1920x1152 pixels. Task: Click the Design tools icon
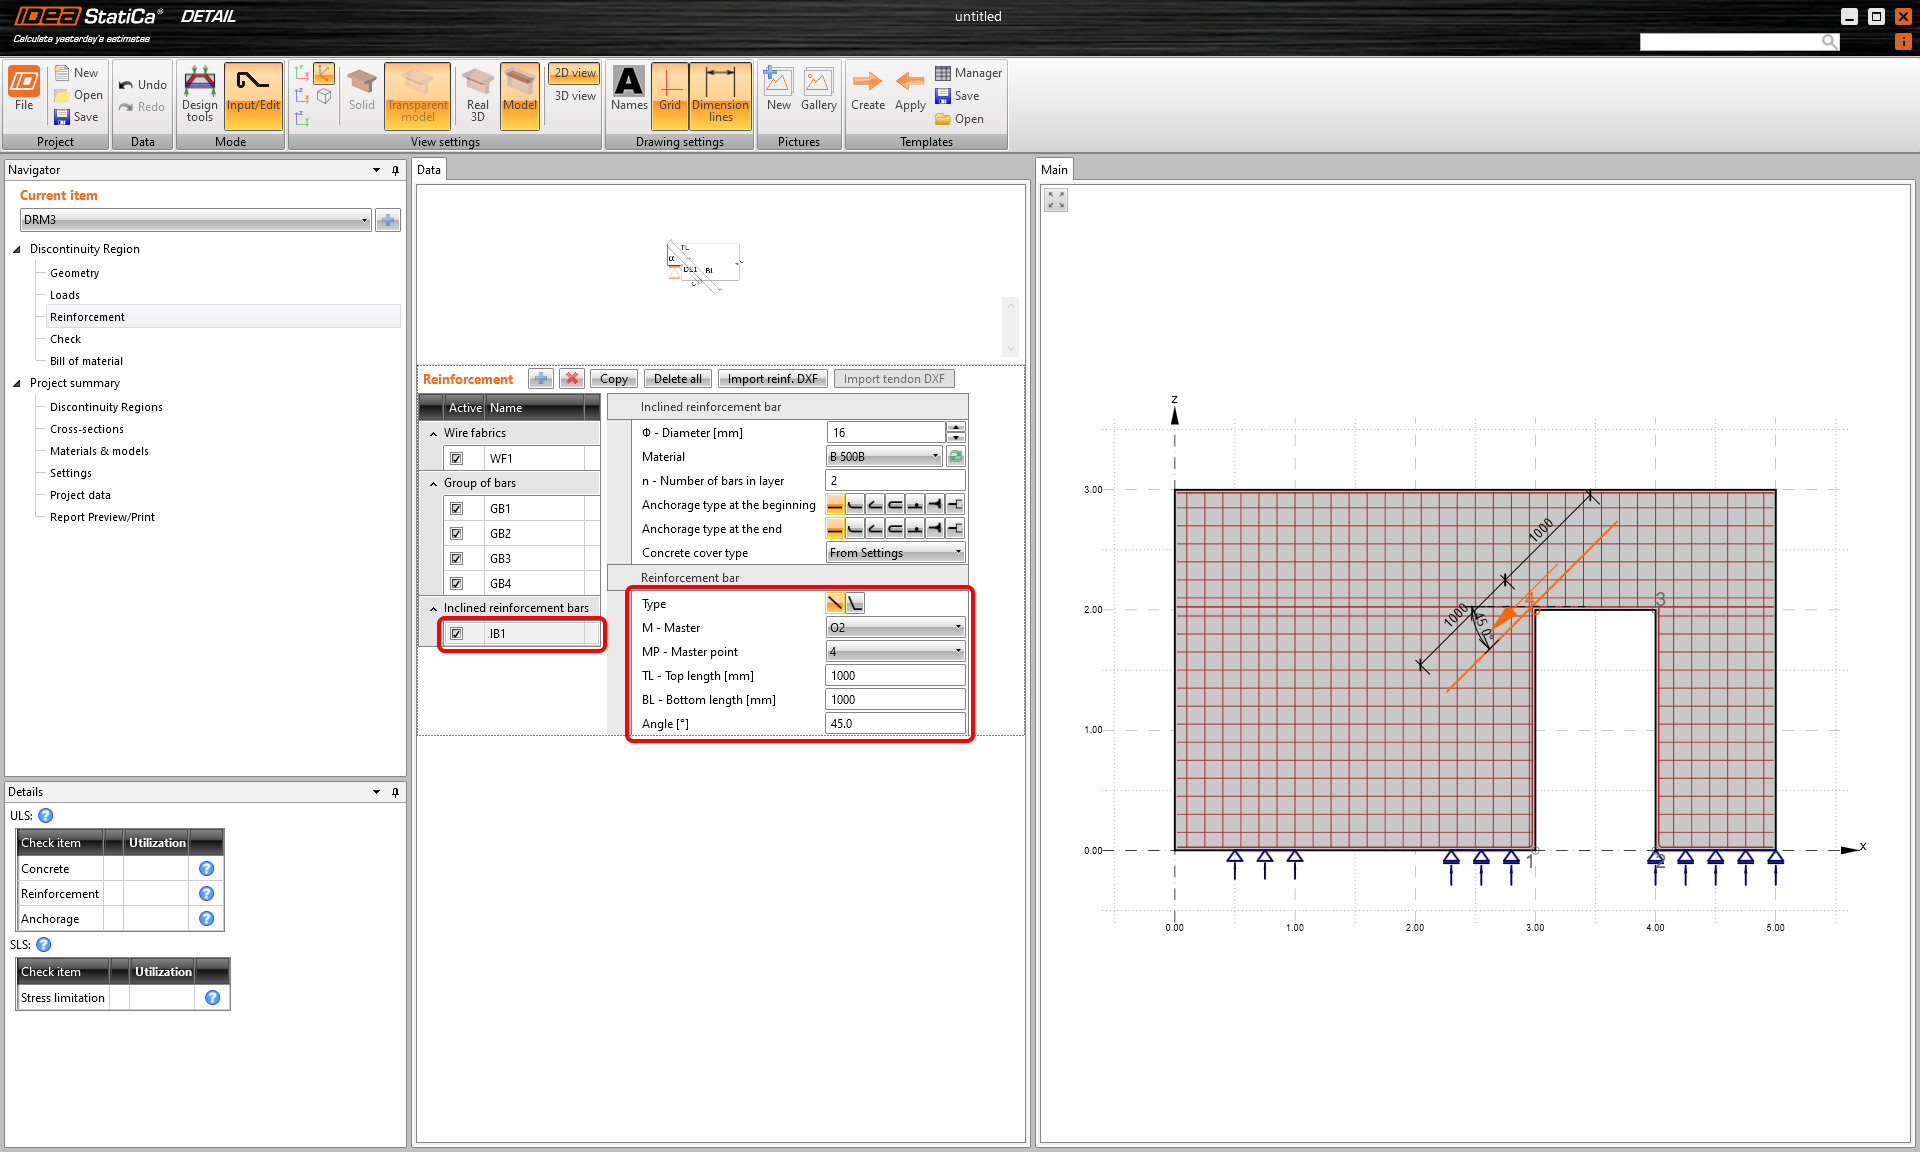coord(199,95)
